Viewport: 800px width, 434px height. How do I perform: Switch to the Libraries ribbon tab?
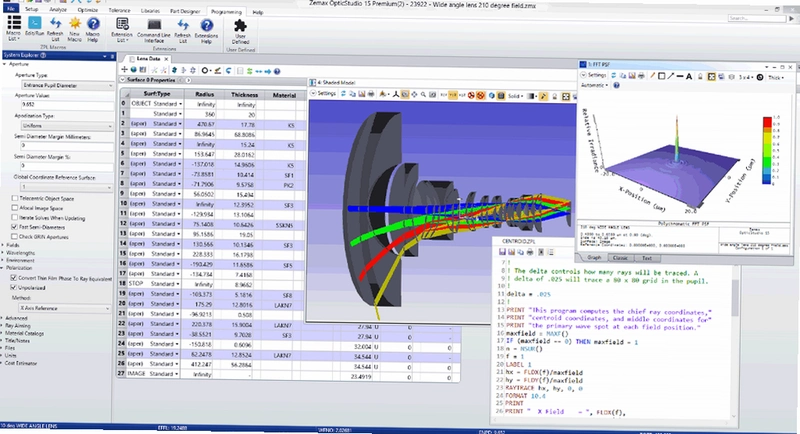pyautogui.click(x=150, y=10)
